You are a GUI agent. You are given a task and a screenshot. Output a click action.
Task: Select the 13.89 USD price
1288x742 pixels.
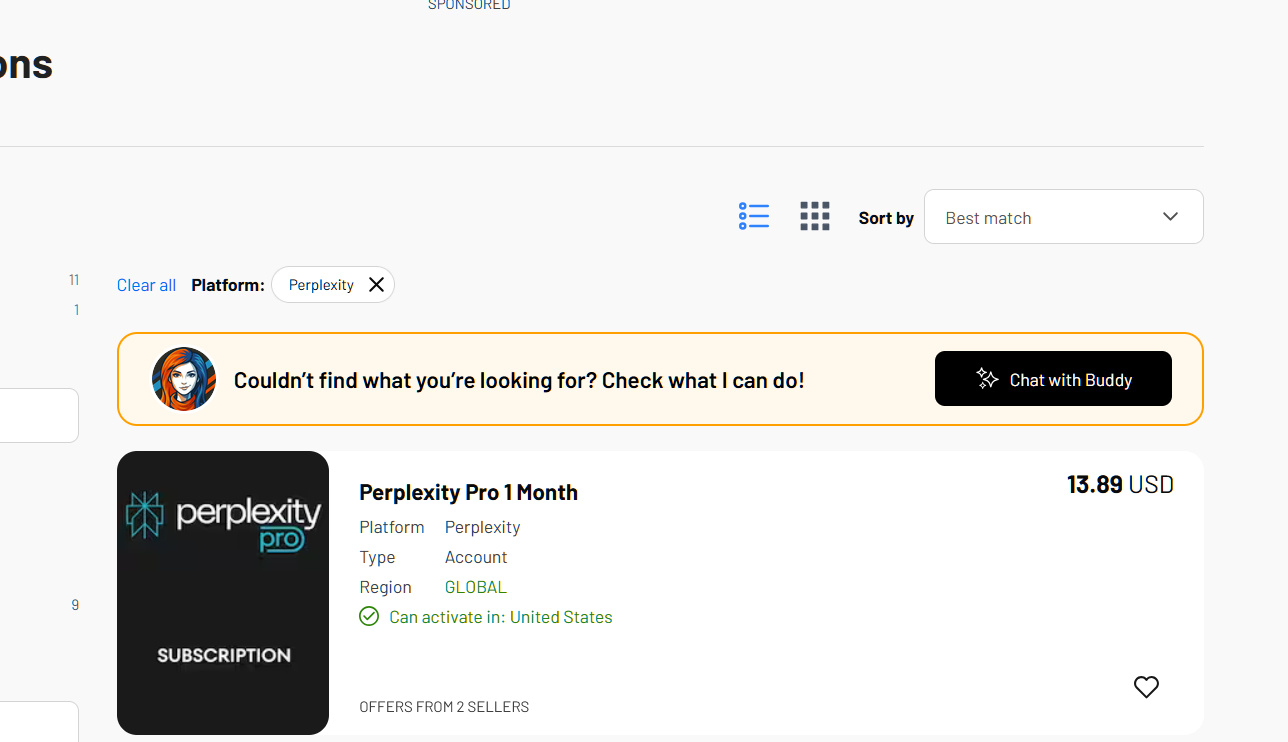pyautogui.click(x=1120, y=484)
